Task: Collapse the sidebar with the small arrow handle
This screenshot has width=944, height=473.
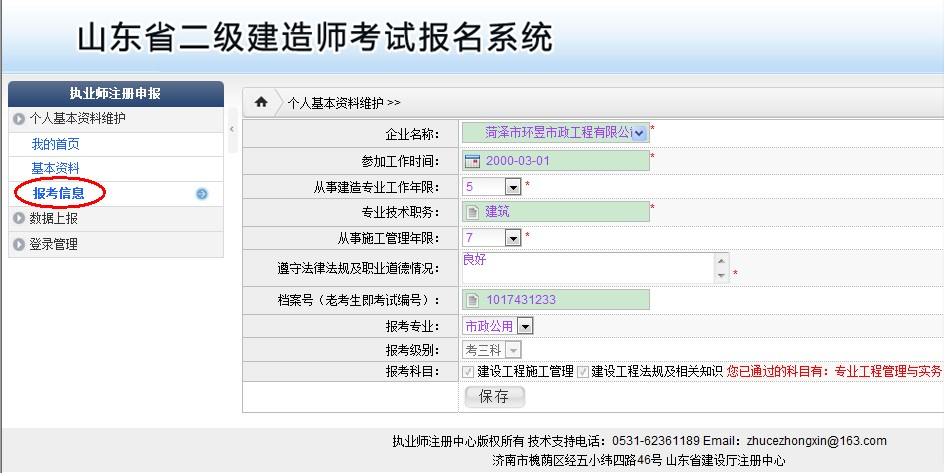Action: (x=232, y=129)
